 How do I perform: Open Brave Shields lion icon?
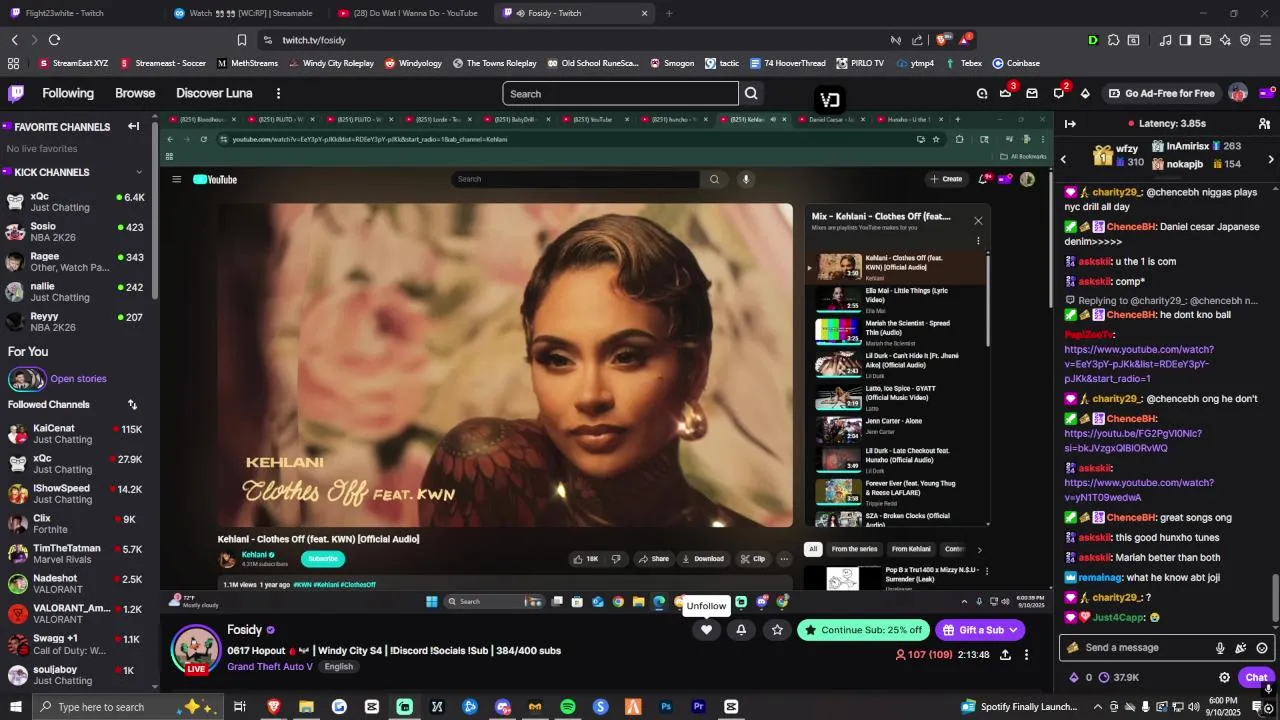tap(941, 40)
